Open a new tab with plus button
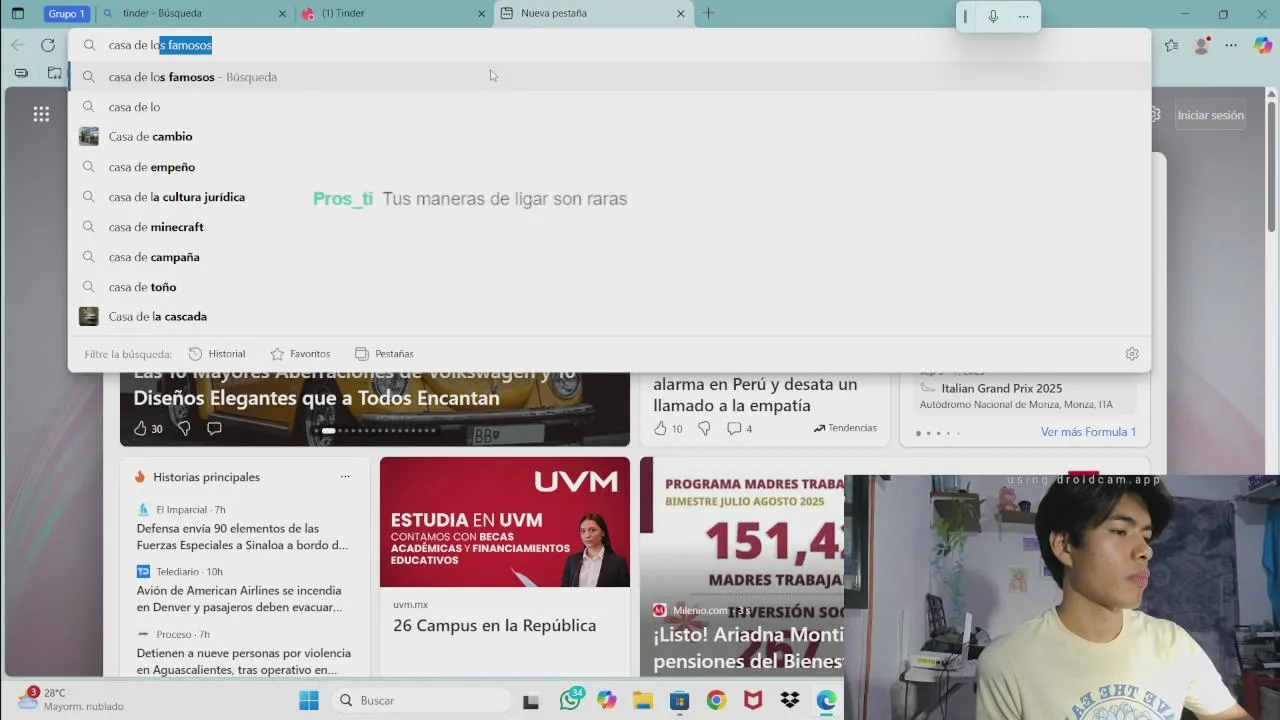 (x=708, y=14)
